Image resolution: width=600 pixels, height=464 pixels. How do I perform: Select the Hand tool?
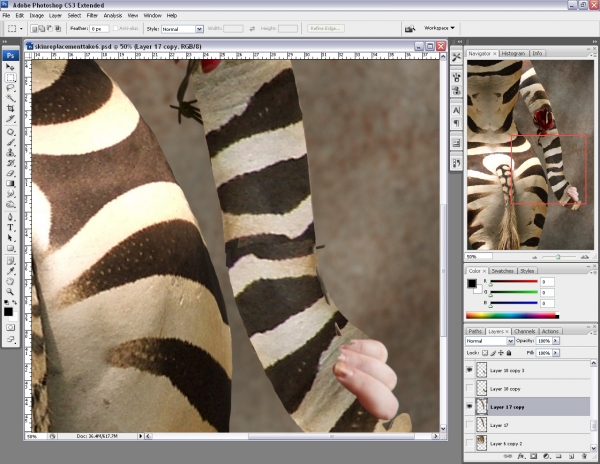10,282
